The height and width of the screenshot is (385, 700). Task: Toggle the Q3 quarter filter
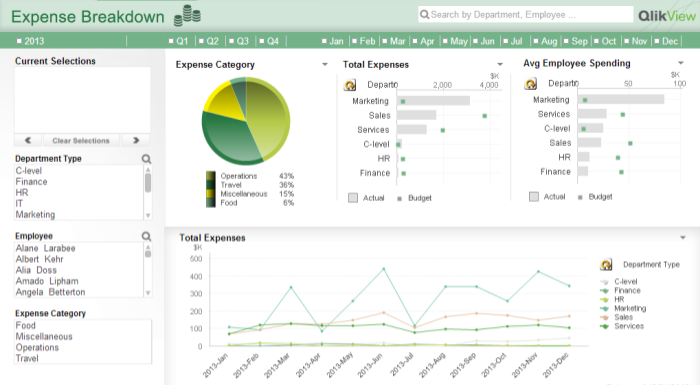click(239, 41)
